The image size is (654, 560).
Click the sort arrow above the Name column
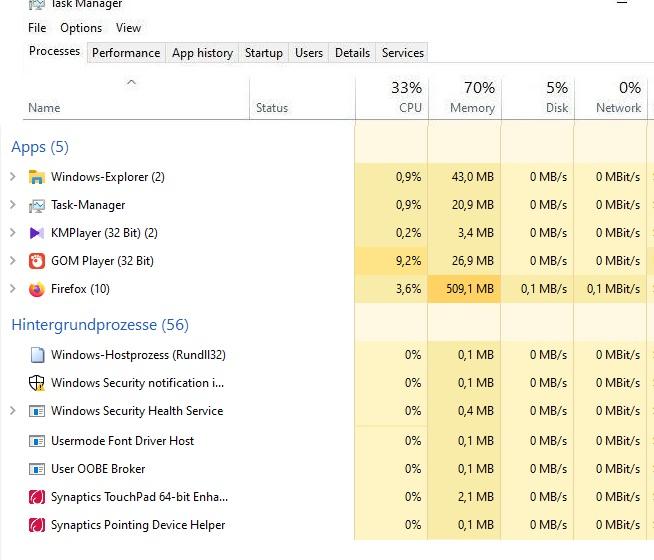(x=131, y=82)
